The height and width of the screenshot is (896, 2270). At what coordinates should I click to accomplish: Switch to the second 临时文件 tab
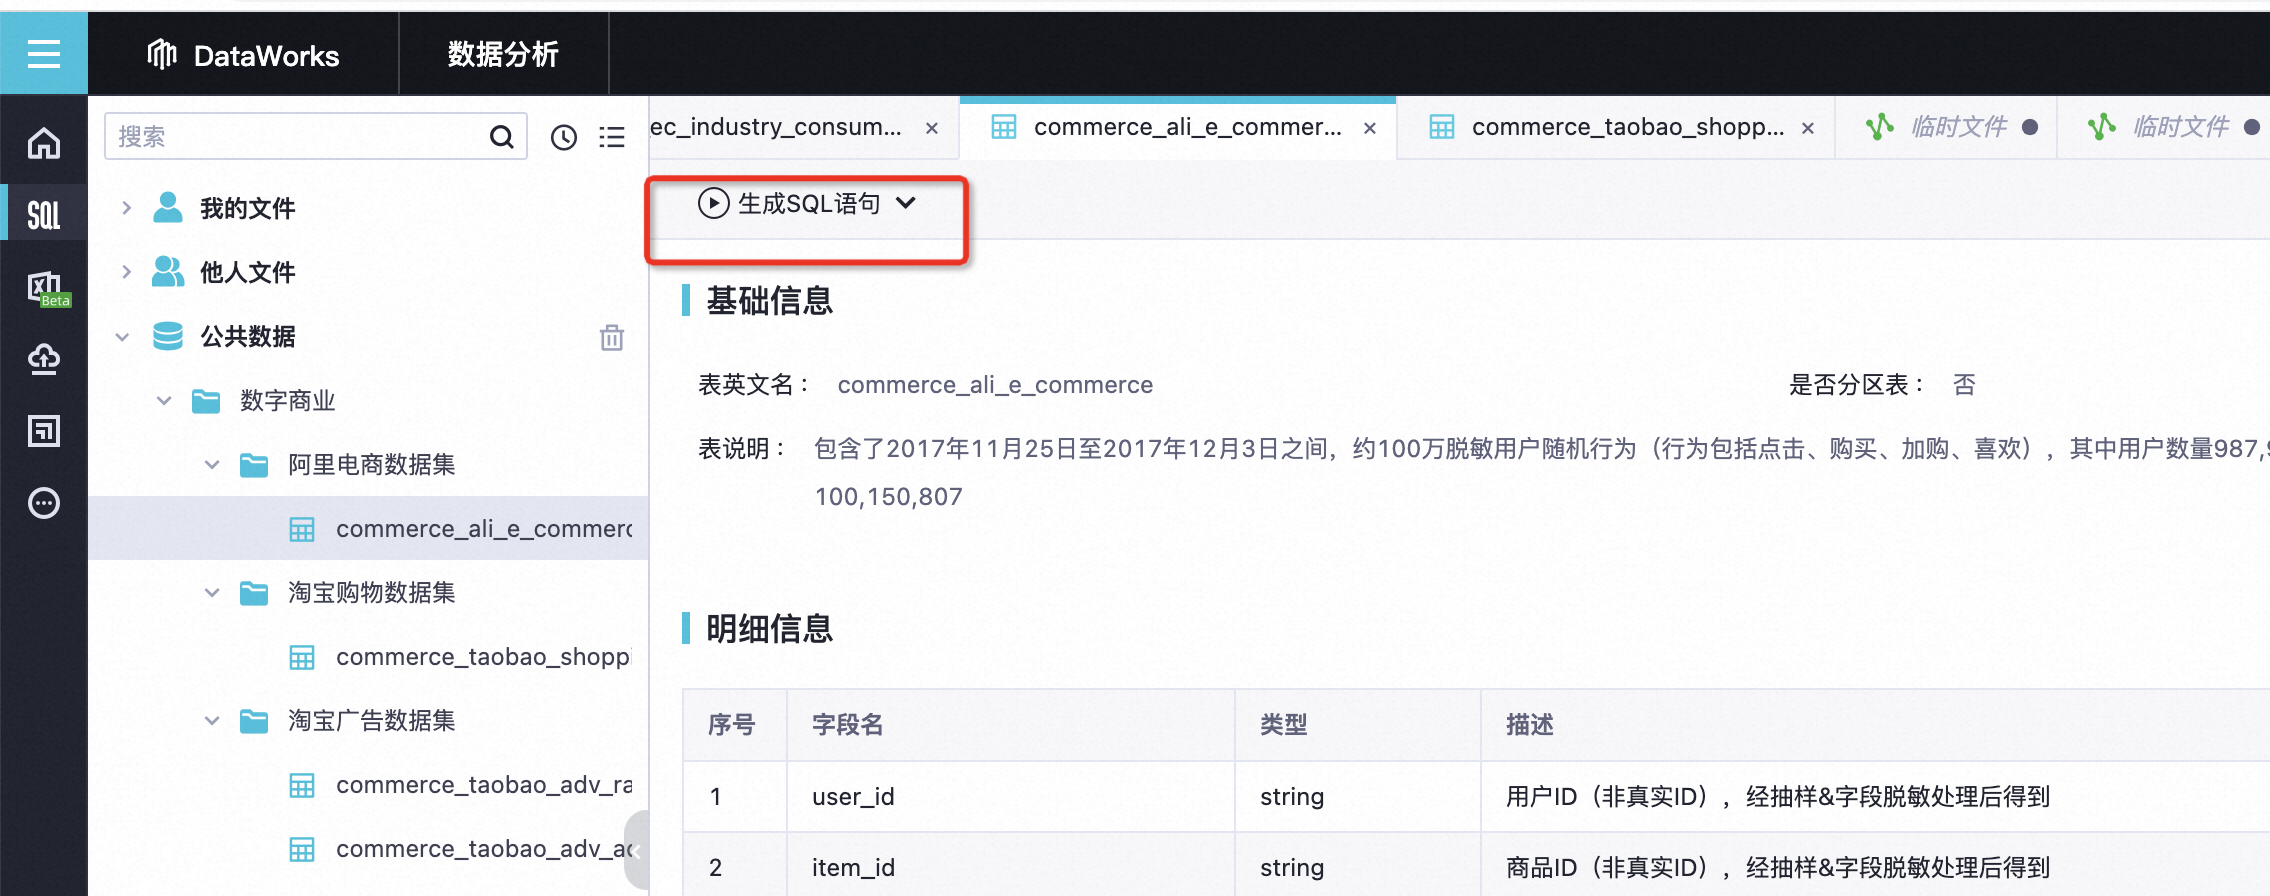2165,128
